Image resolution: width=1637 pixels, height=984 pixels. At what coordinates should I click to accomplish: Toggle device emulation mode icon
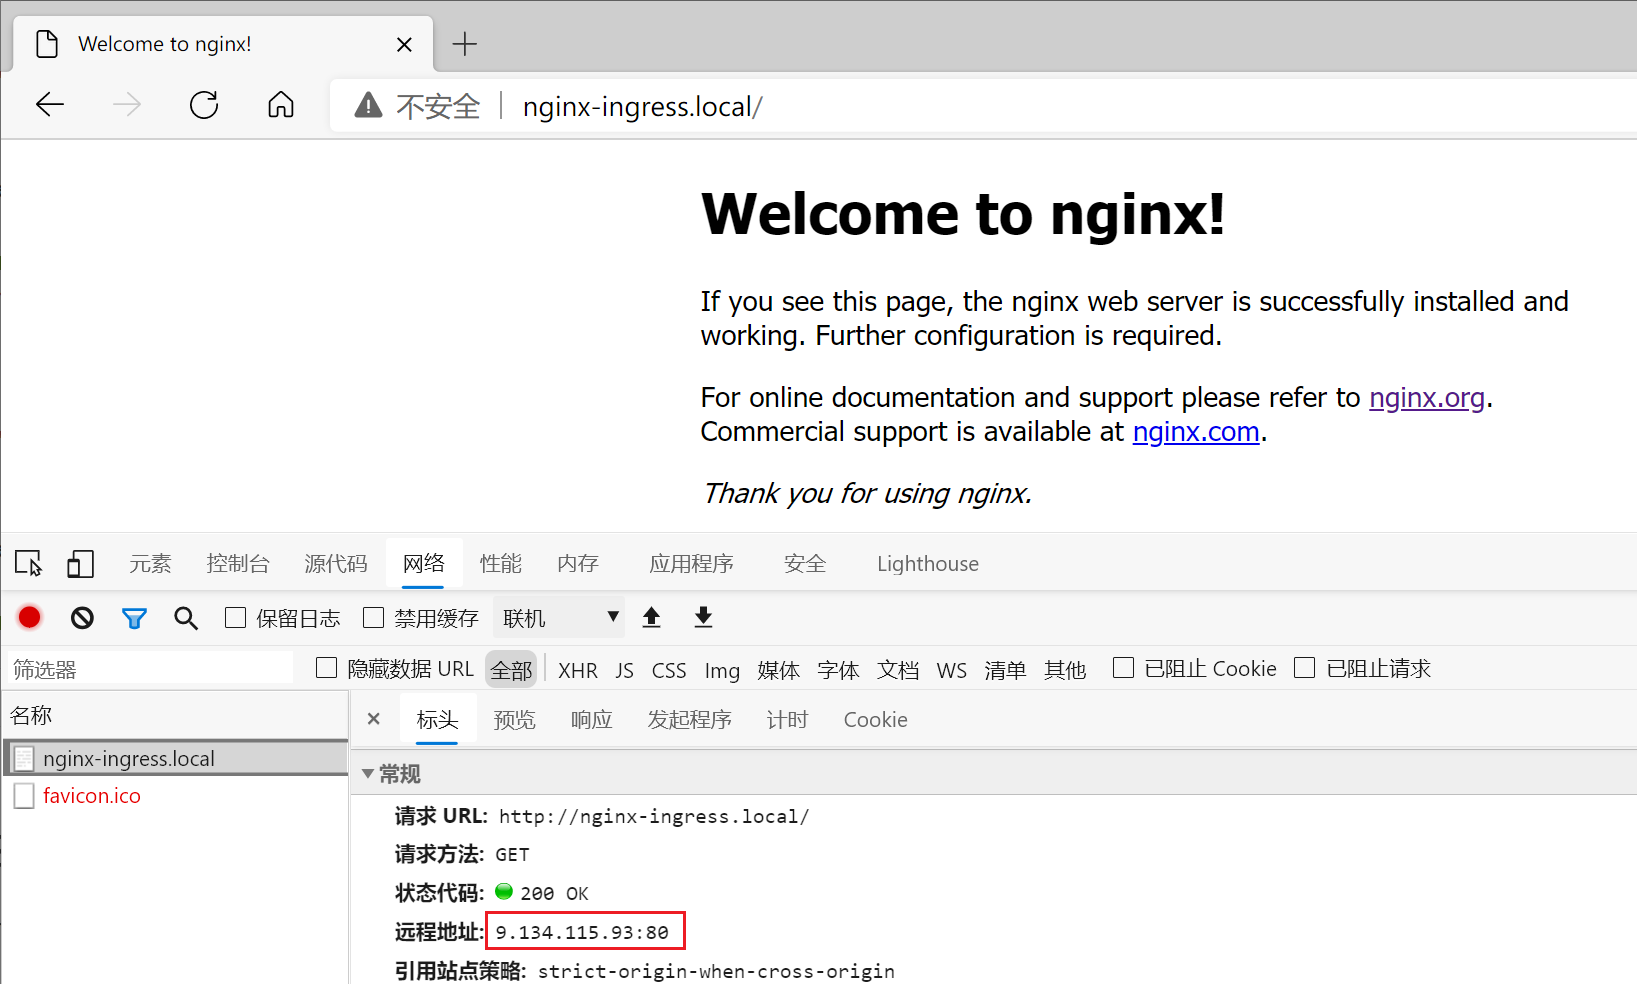coord(80,564)
